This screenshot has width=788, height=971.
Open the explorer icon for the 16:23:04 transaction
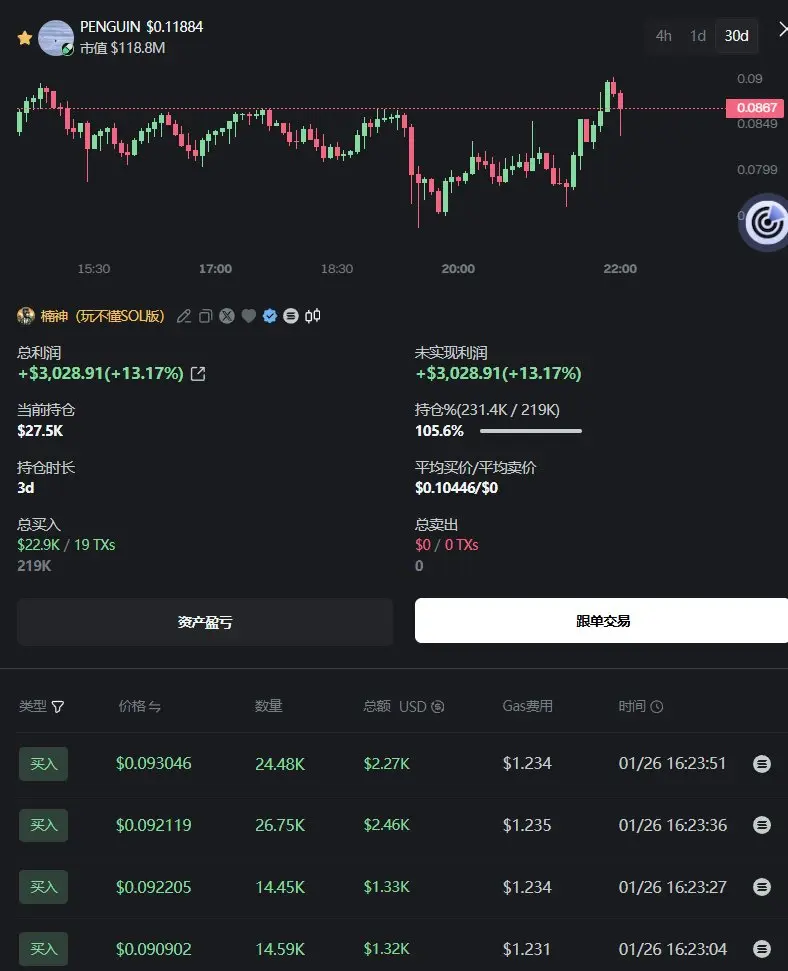[x=762, y=949]
